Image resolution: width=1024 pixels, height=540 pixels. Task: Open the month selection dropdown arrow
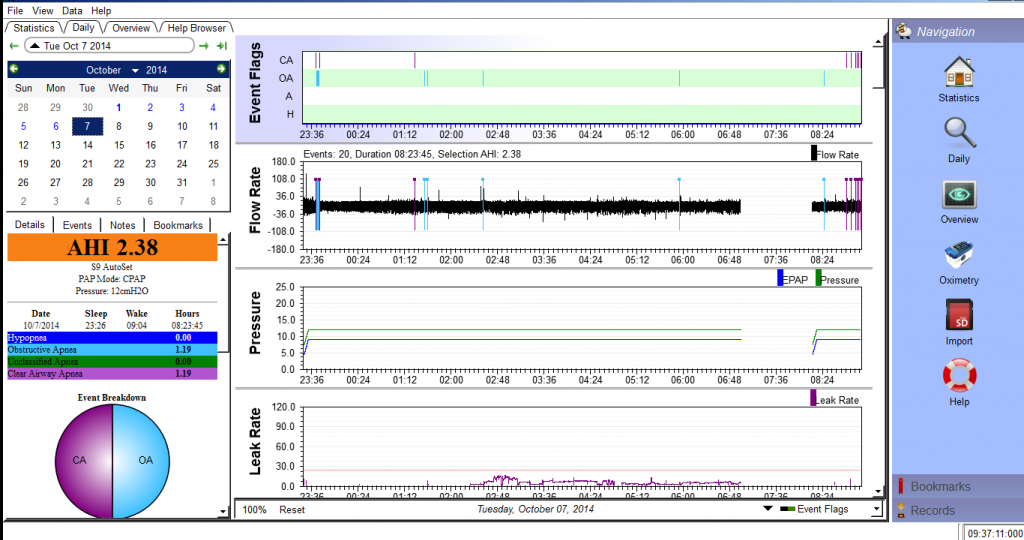(x=135, y=71)
